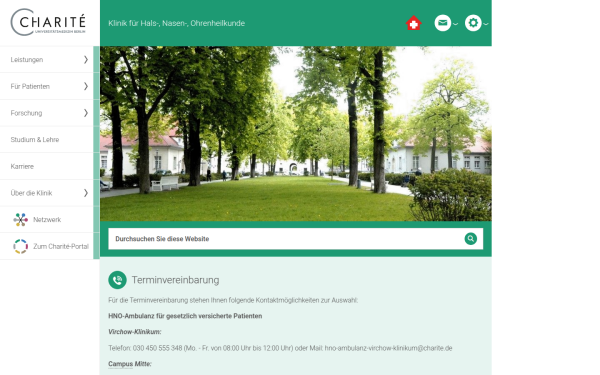This screenshot has width=600, height=375.
Task: Open Über die Klinik menu item
Action: (31, 193)
